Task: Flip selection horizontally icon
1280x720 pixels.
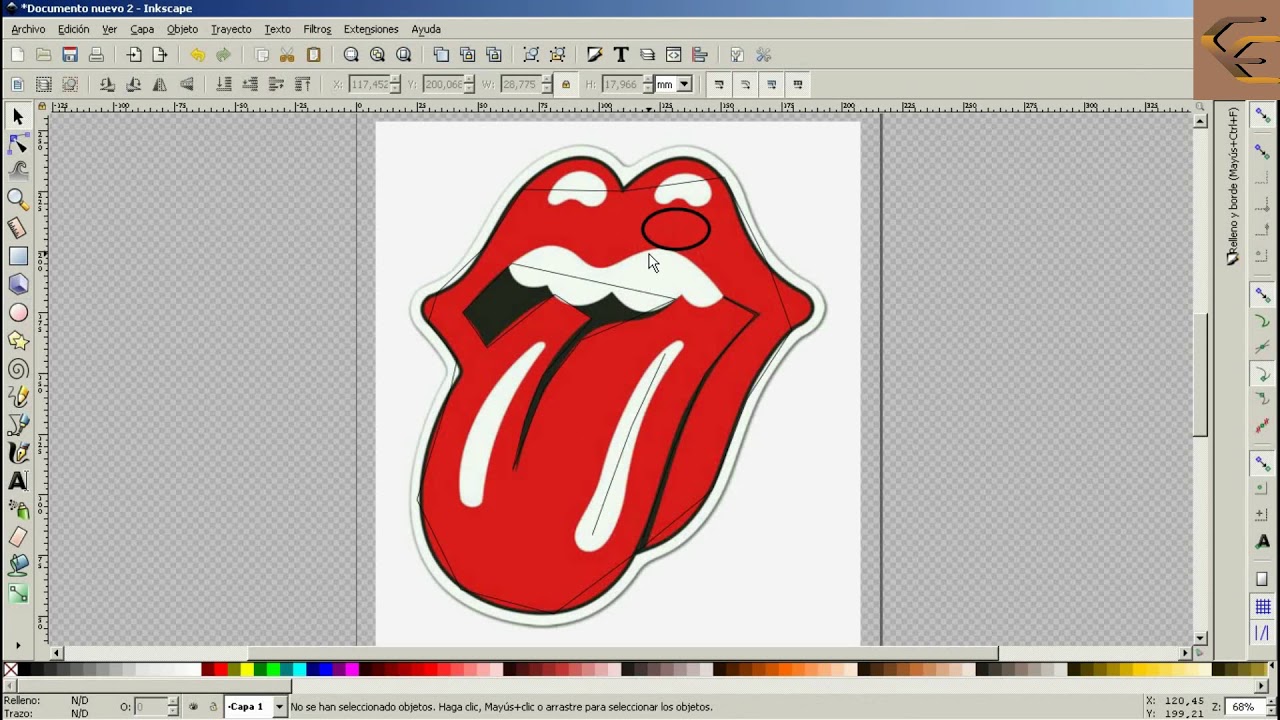Action: pyautogui.click(x=160, y=85)
